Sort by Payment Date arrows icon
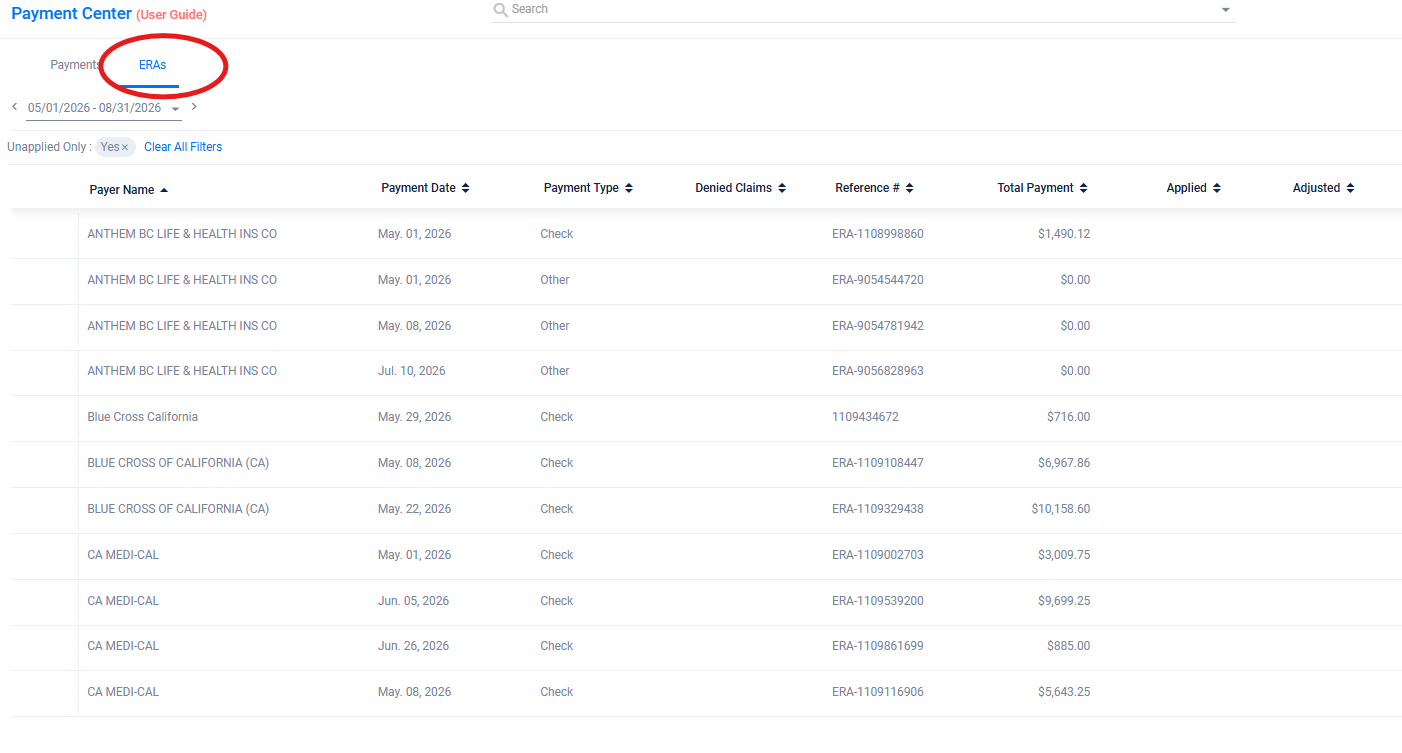Image resolution: width=1402 pixels, height=753 pixels. tap(465, 188)
